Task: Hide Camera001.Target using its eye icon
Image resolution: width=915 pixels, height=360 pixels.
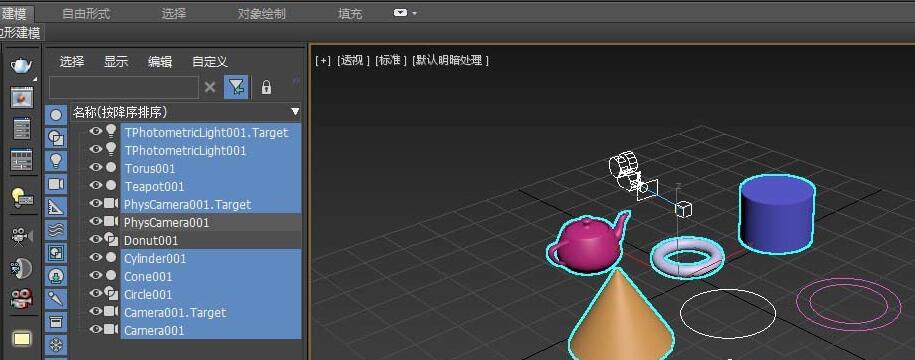Action: click(x=96, y=312)
